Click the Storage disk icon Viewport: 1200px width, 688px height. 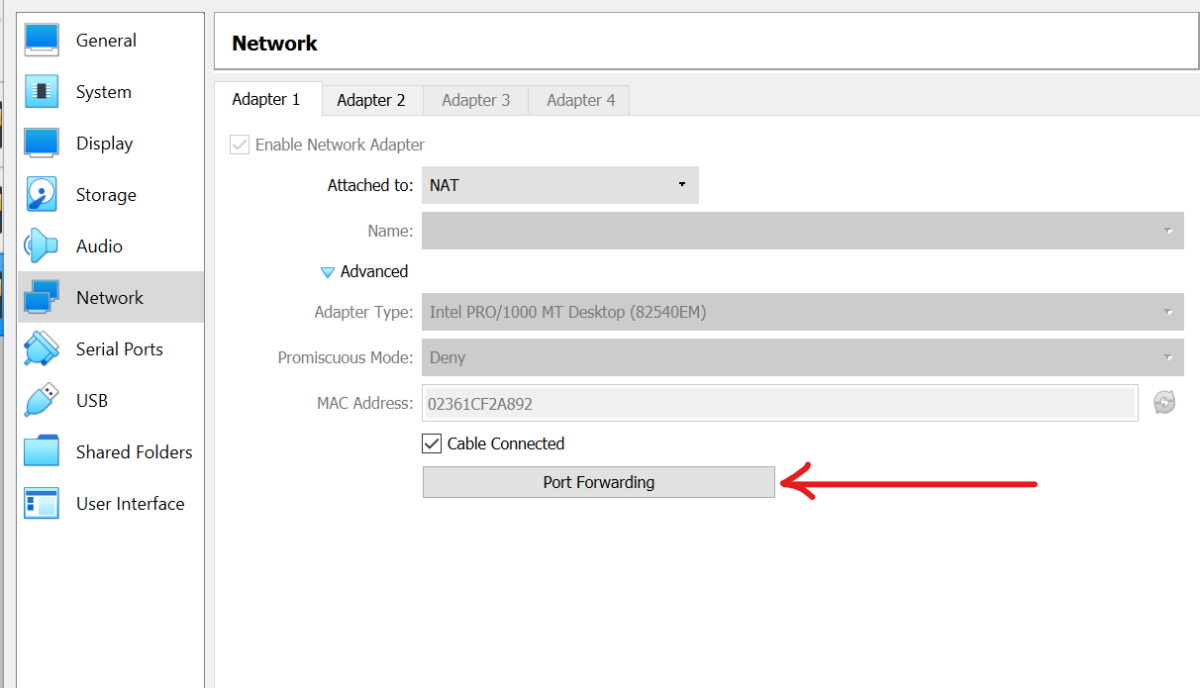click(42, 195)
